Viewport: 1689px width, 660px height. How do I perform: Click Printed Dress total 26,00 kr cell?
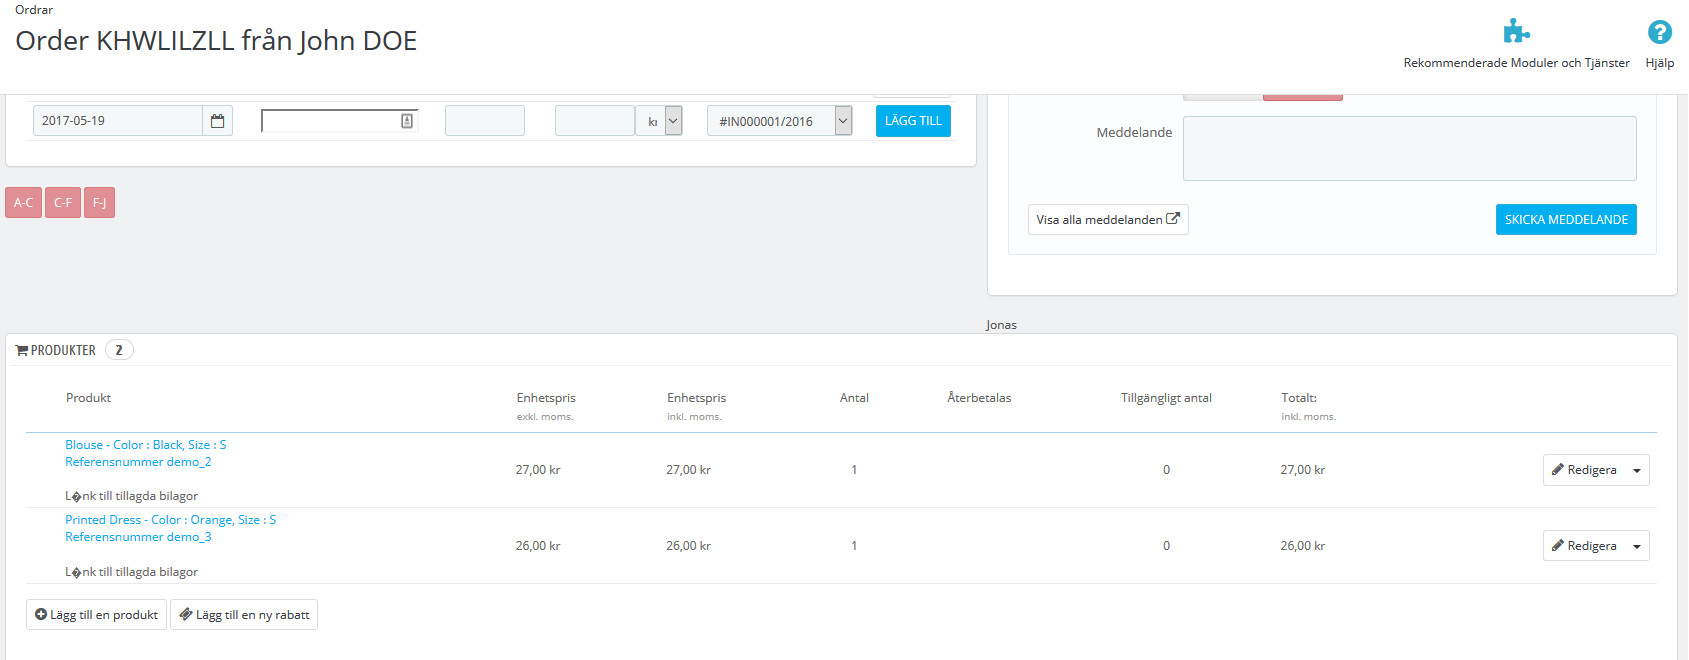1303,546
